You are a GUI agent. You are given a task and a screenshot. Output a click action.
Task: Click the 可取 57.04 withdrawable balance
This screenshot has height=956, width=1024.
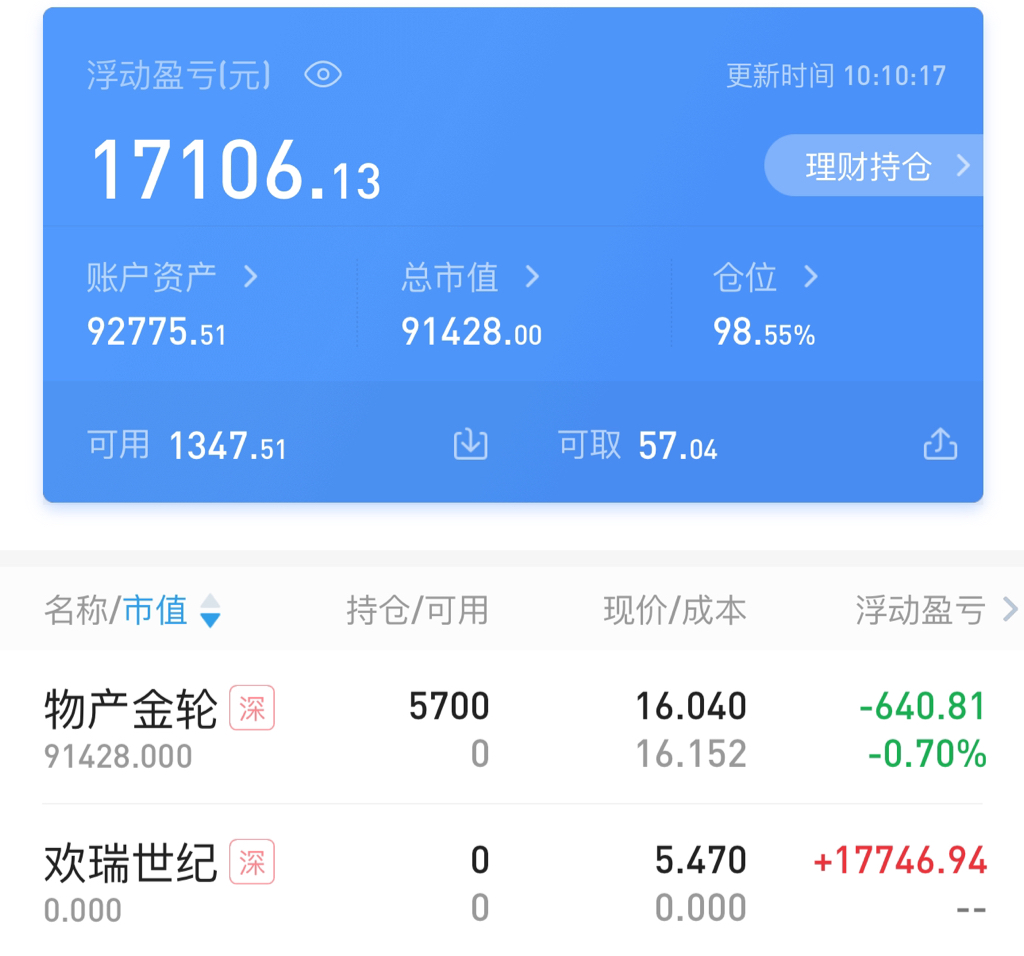(x=638, y=445)
